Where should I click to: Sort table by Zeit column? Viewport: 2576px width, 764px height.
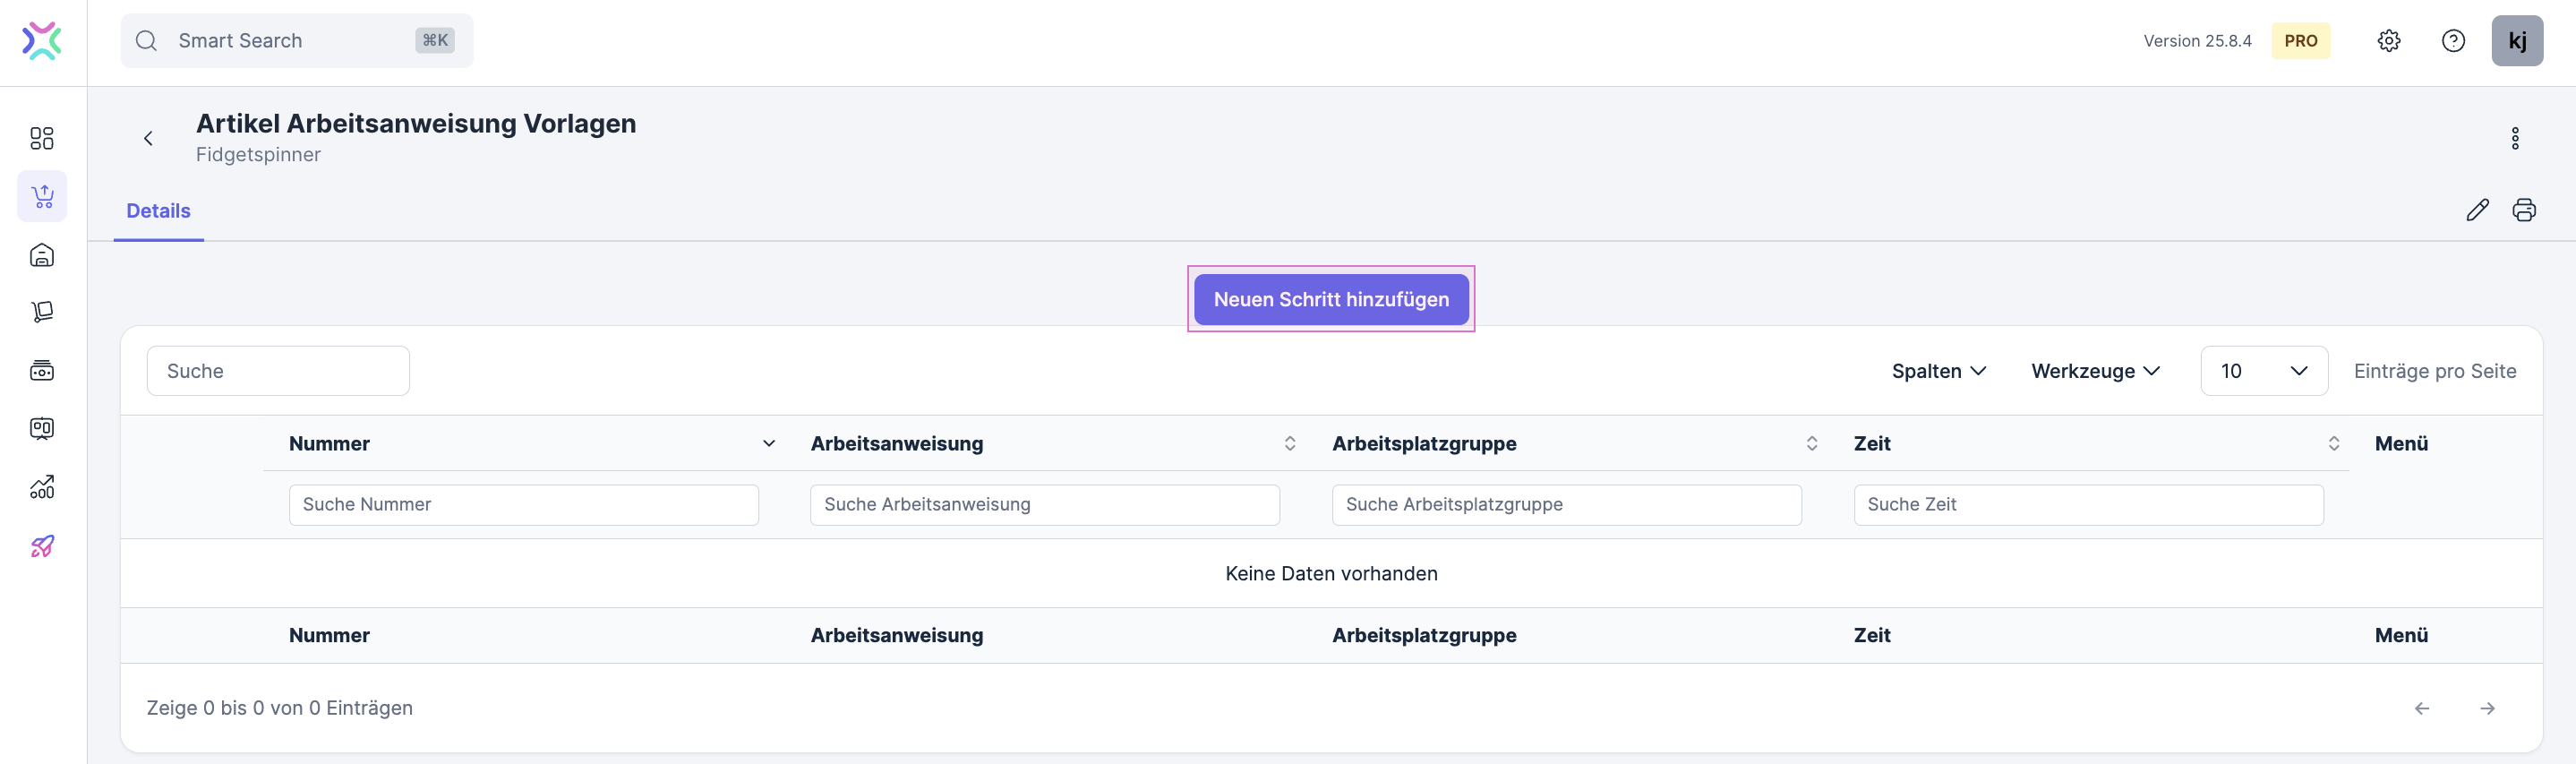coord(2333,443)
